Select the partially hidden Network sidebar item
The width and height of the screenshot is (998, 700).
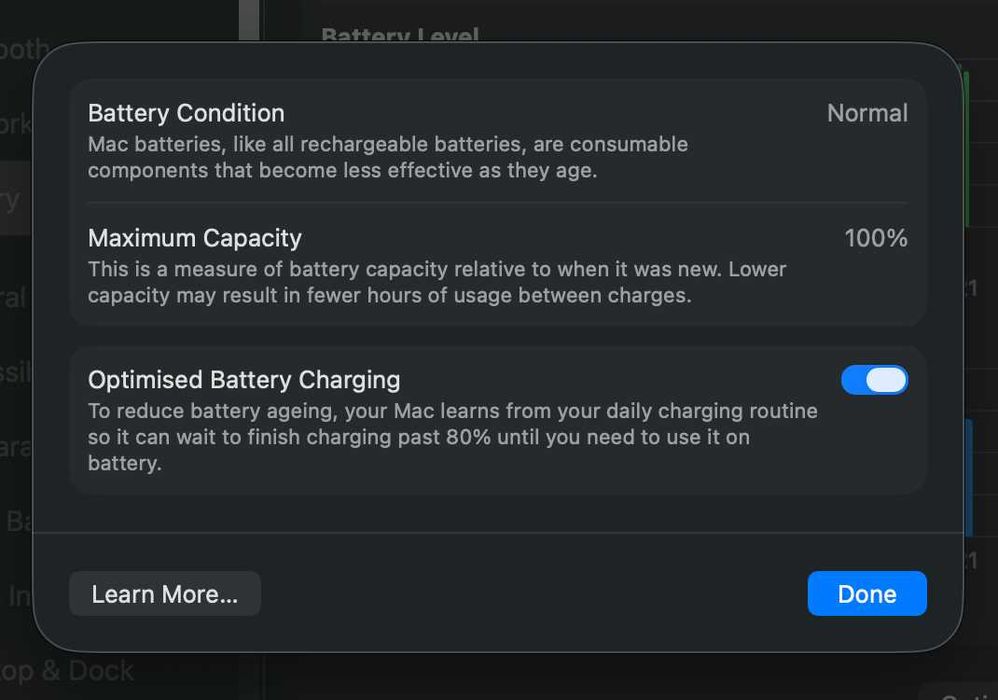[15, 125]
